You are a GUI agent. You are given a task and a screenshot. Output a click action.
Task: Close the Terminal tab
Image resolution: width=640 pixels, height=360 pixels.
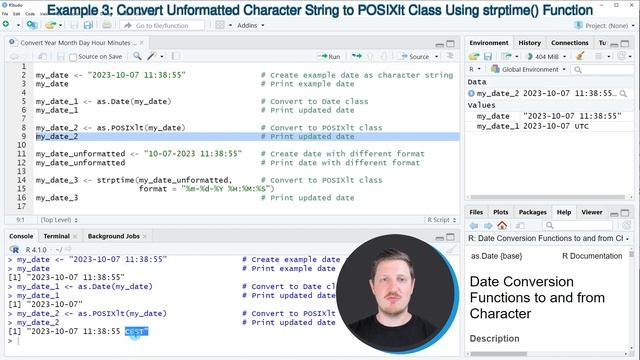point(75,236)
